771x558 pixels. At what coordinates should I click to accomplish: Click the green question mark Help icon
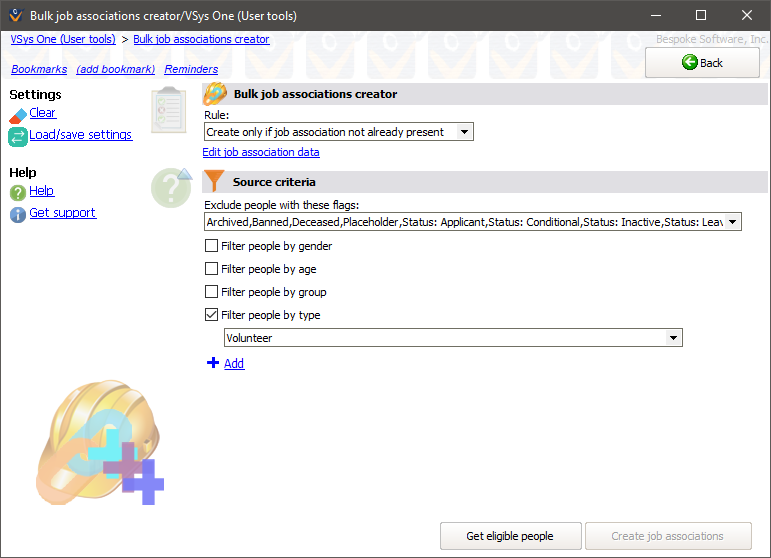(x=17, y=192)
